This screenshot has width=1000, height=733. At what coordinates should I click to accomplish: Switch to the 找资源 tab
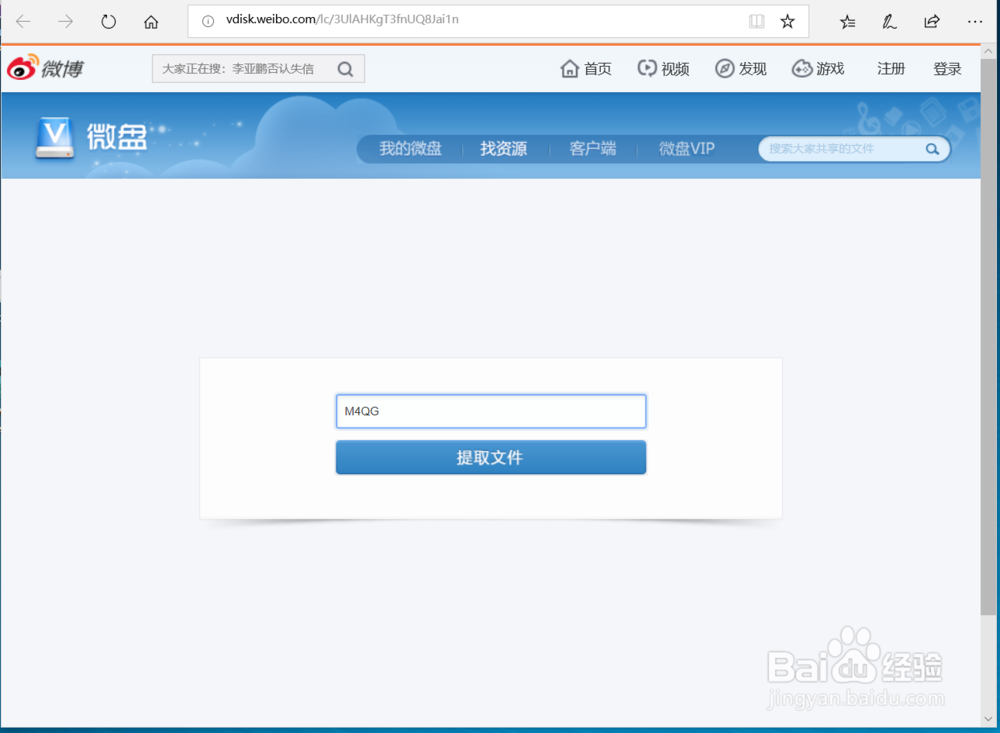[503, 147]
